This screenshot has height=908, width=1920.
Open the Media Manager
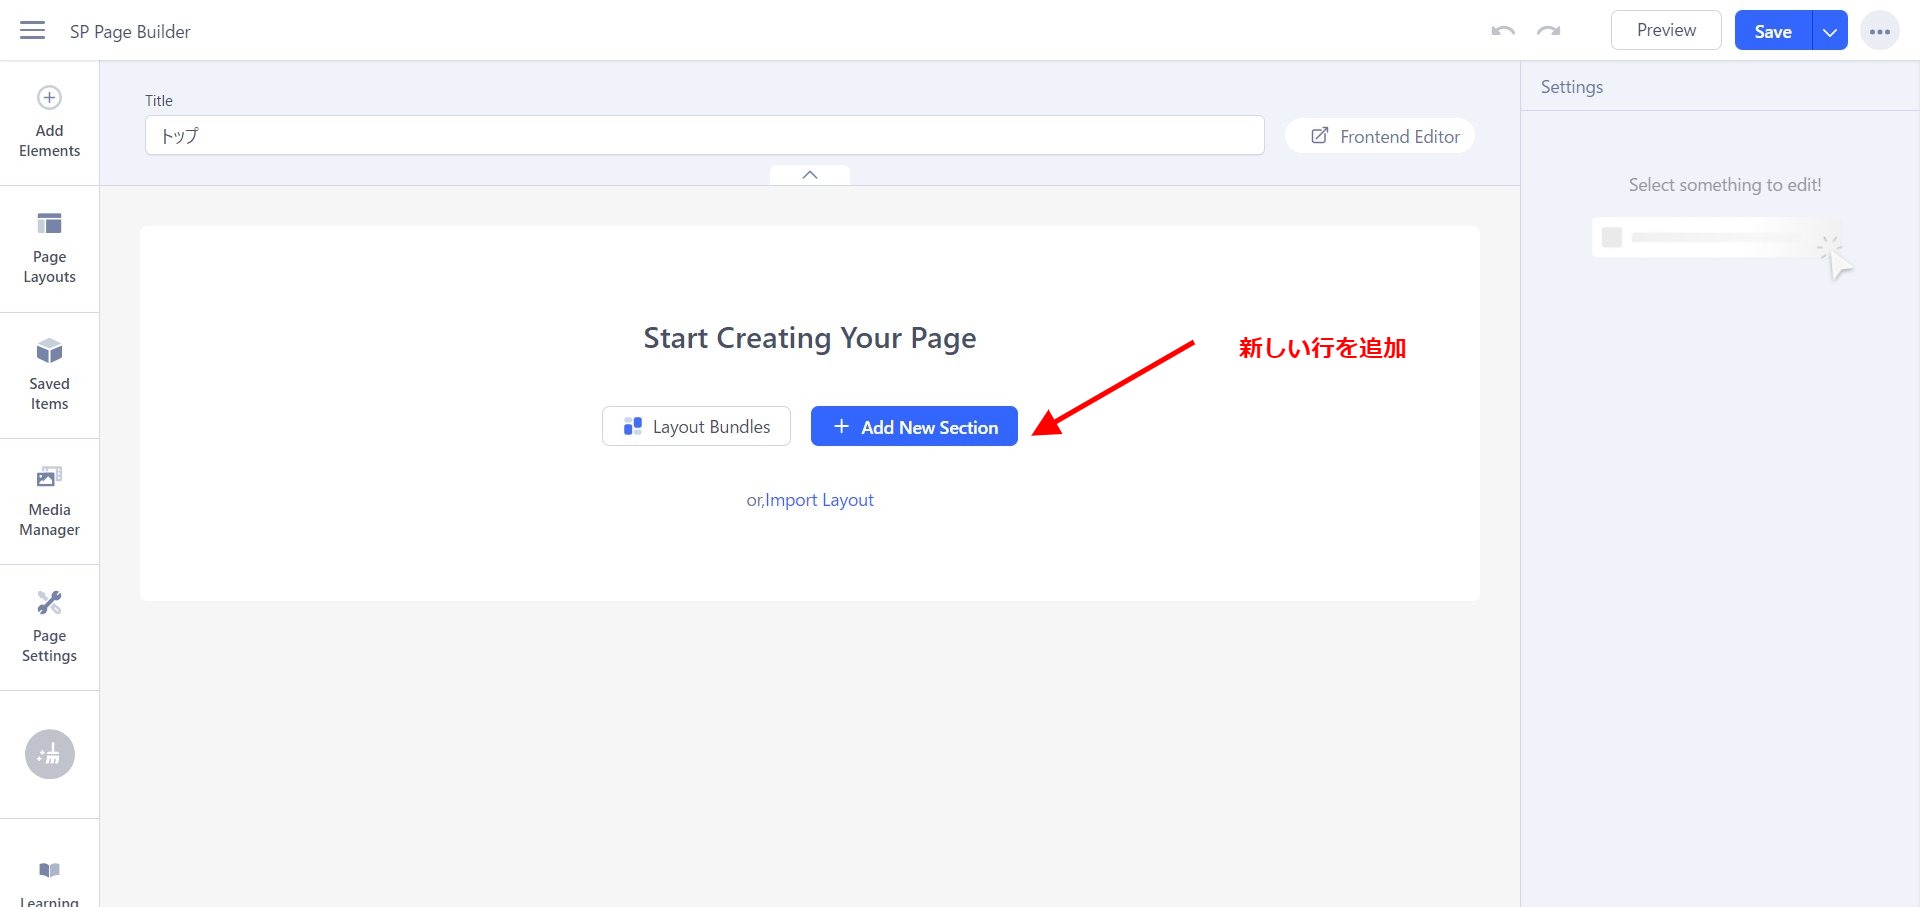pos(49,501)
